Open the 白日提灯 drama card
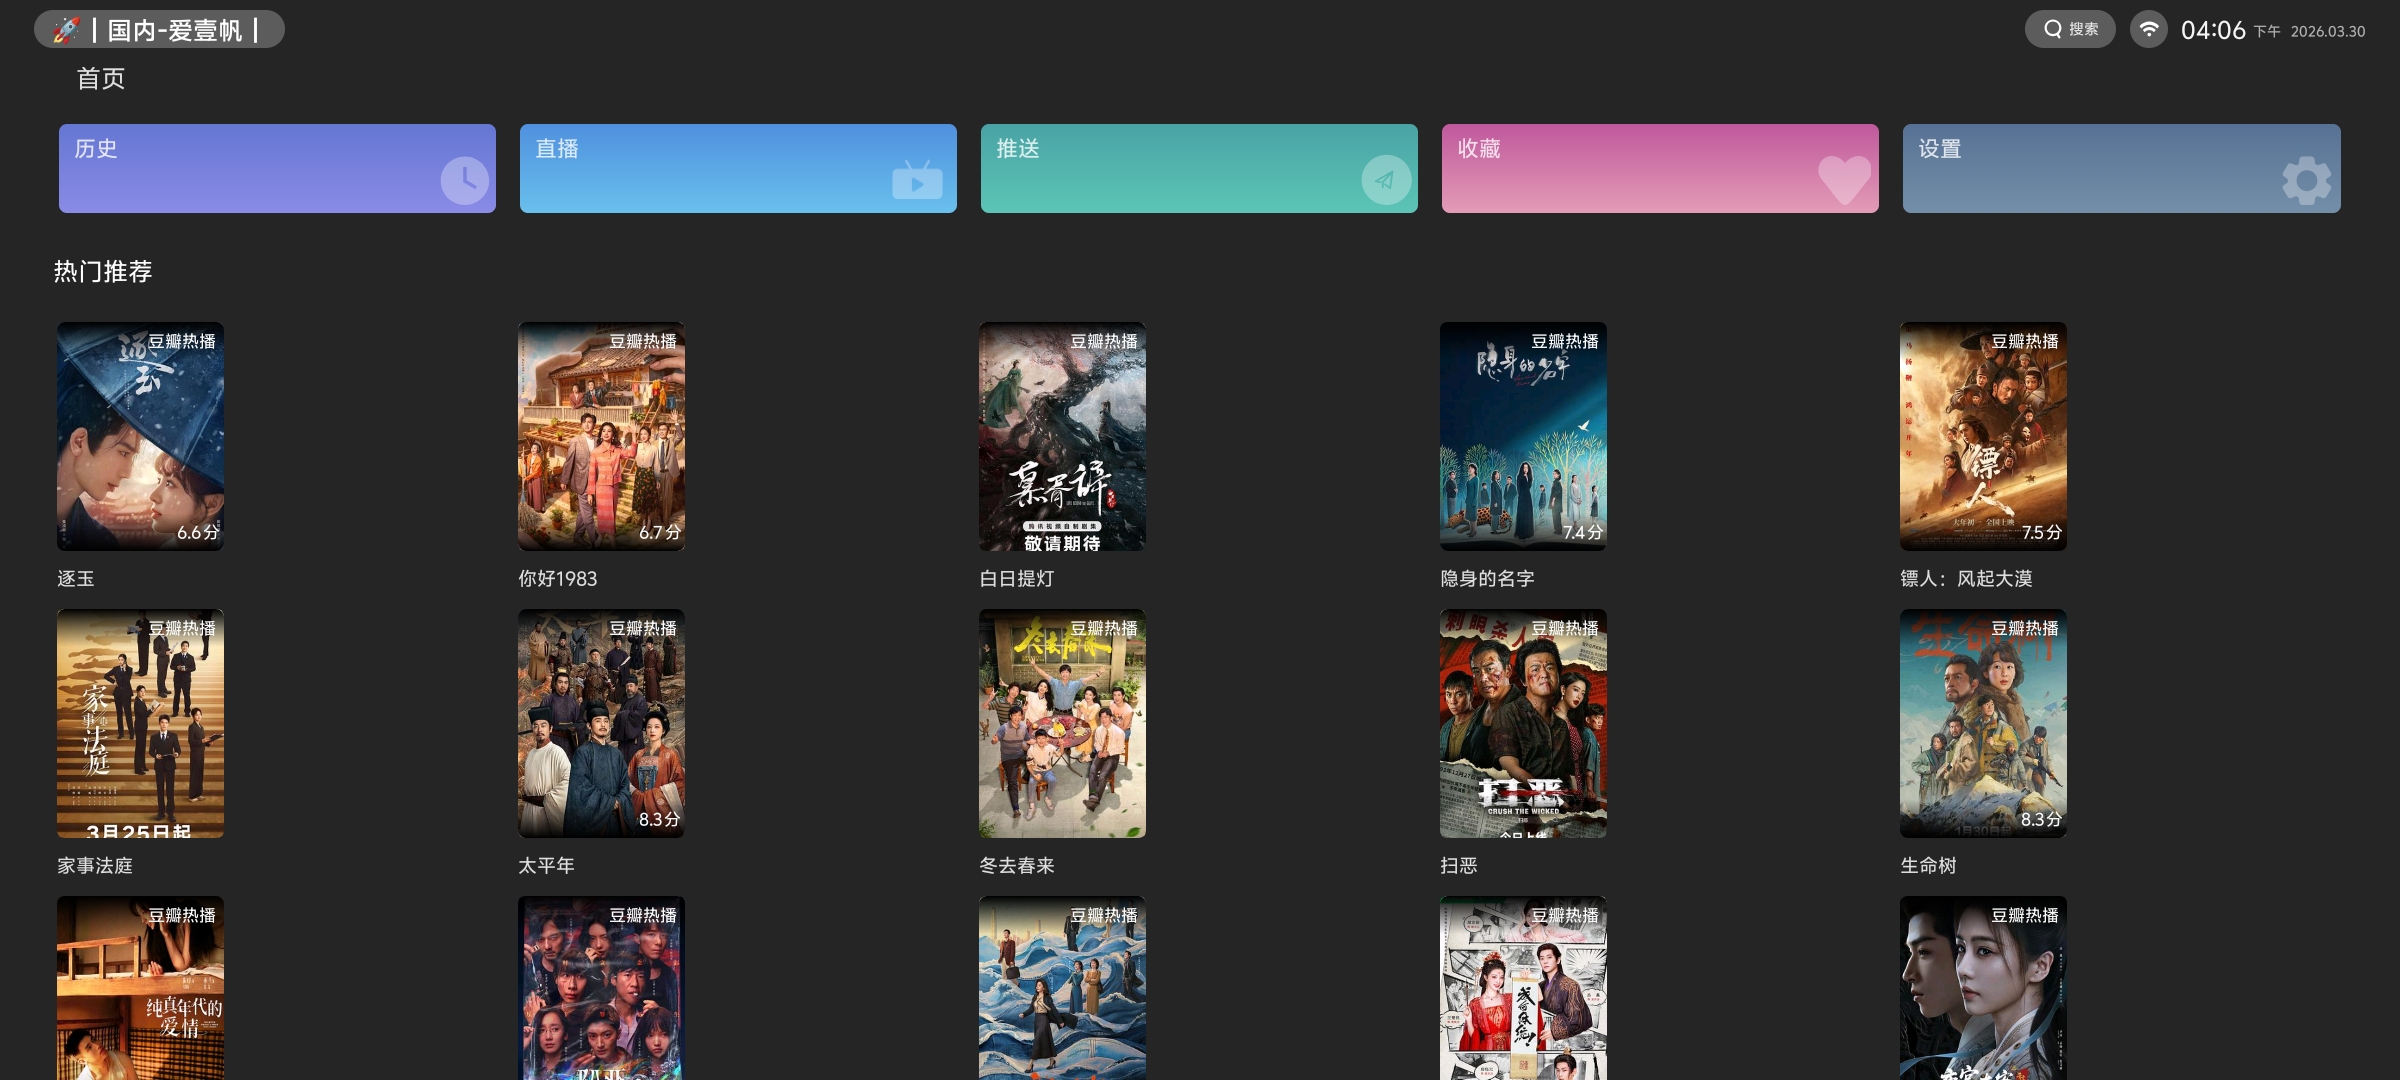 (1063, 437)
